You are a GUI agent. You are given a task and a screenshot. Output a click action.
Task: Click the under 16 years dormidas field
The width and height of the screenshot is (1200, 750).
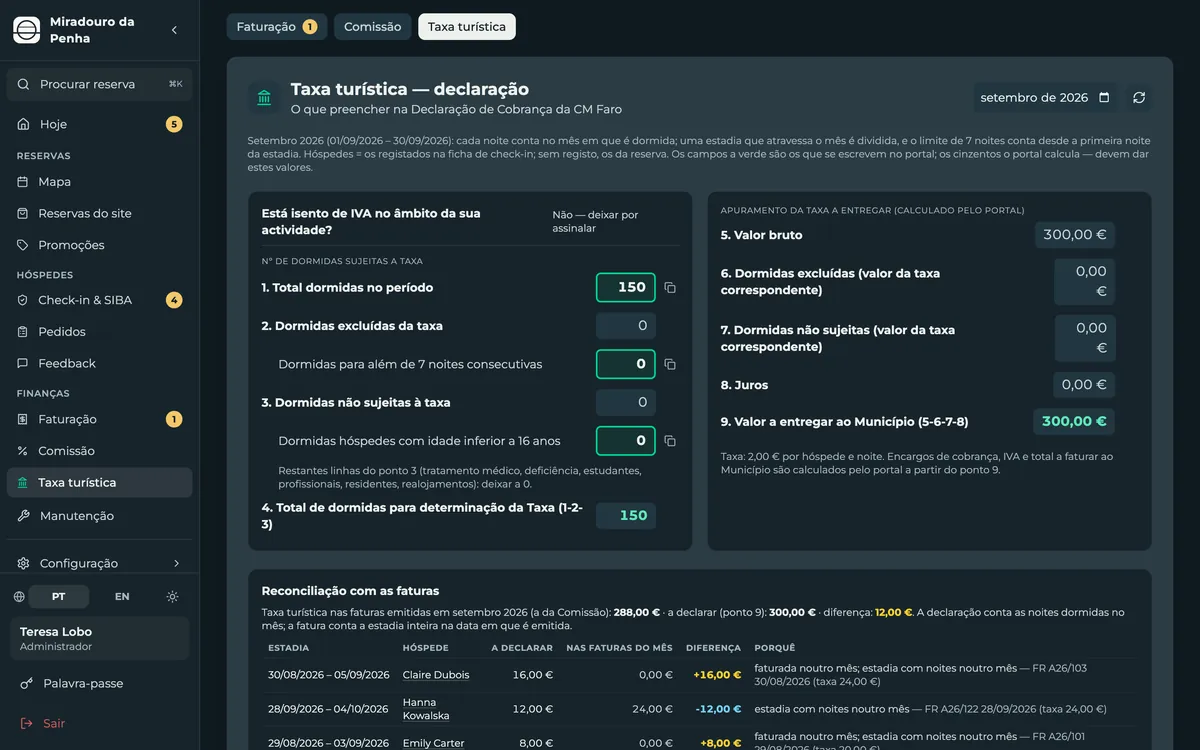point(626,441)
